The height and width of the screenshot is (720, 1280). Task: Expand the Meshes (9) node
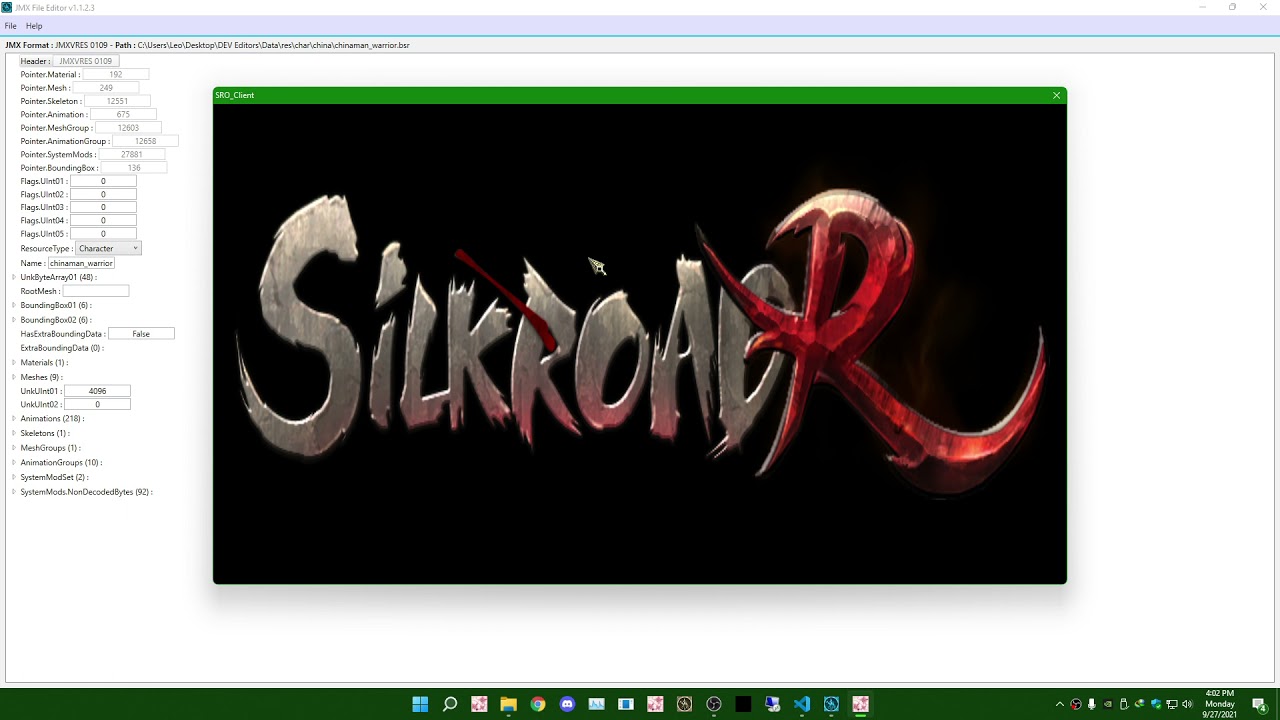(x=14, y=377)
